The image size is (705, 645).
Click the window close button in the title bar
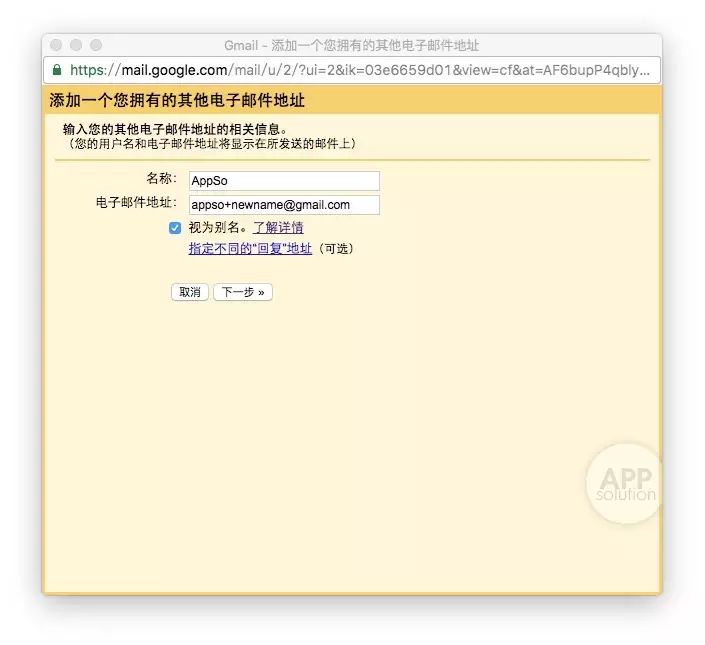56,45
